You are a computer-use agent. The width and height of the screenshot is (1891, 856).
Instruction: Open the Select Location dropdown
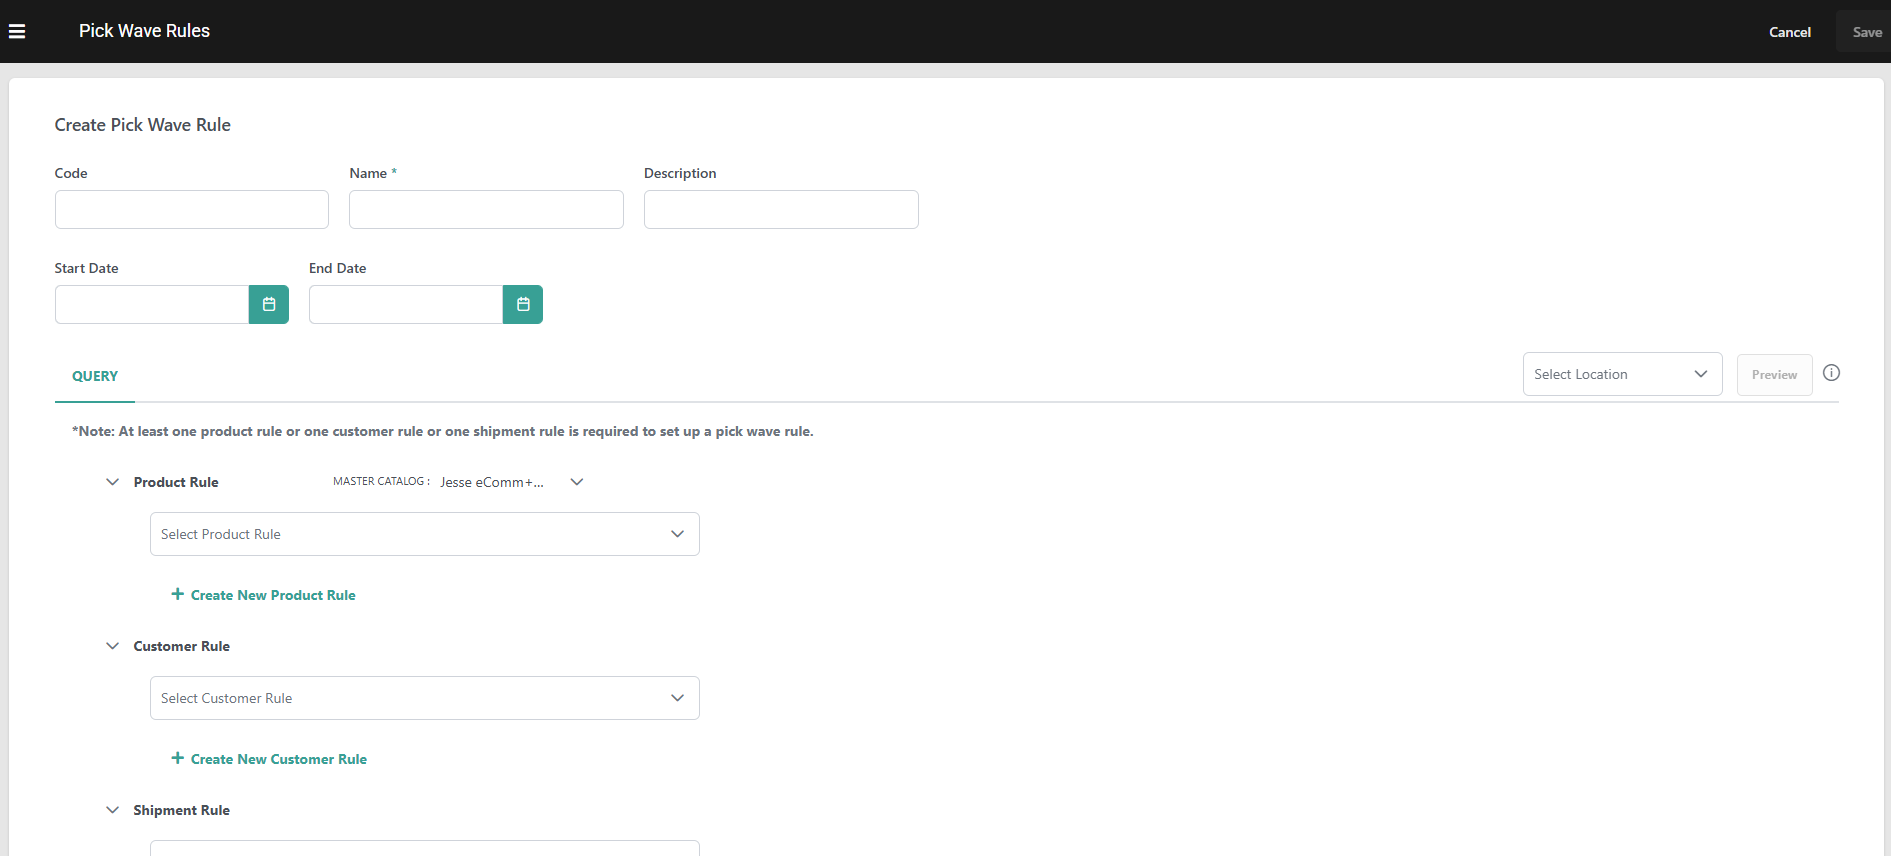pos(1622,374)
